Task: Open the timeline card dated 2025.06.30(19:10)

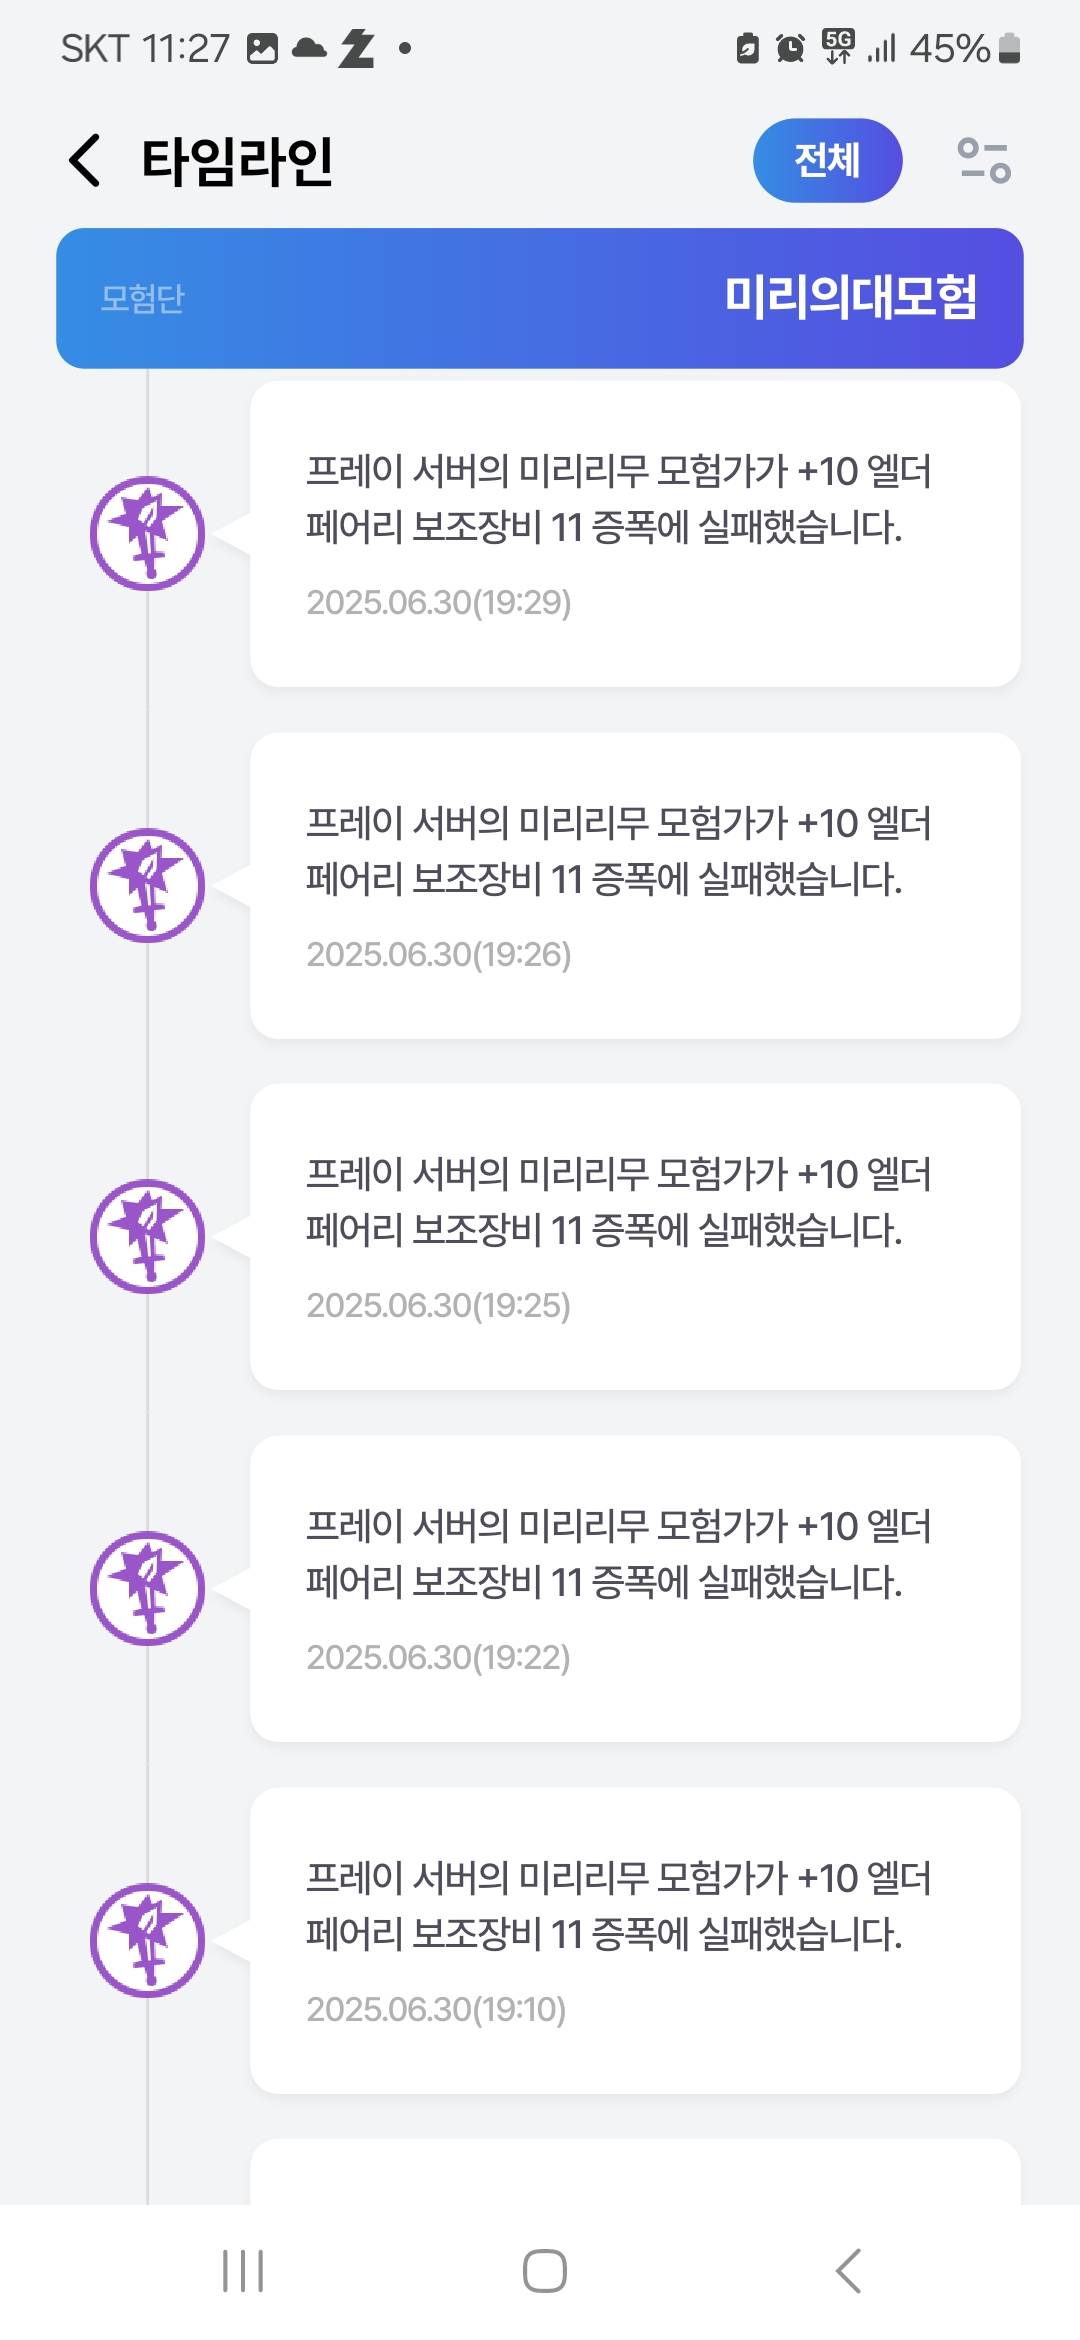Action: tap(635, 1940)
